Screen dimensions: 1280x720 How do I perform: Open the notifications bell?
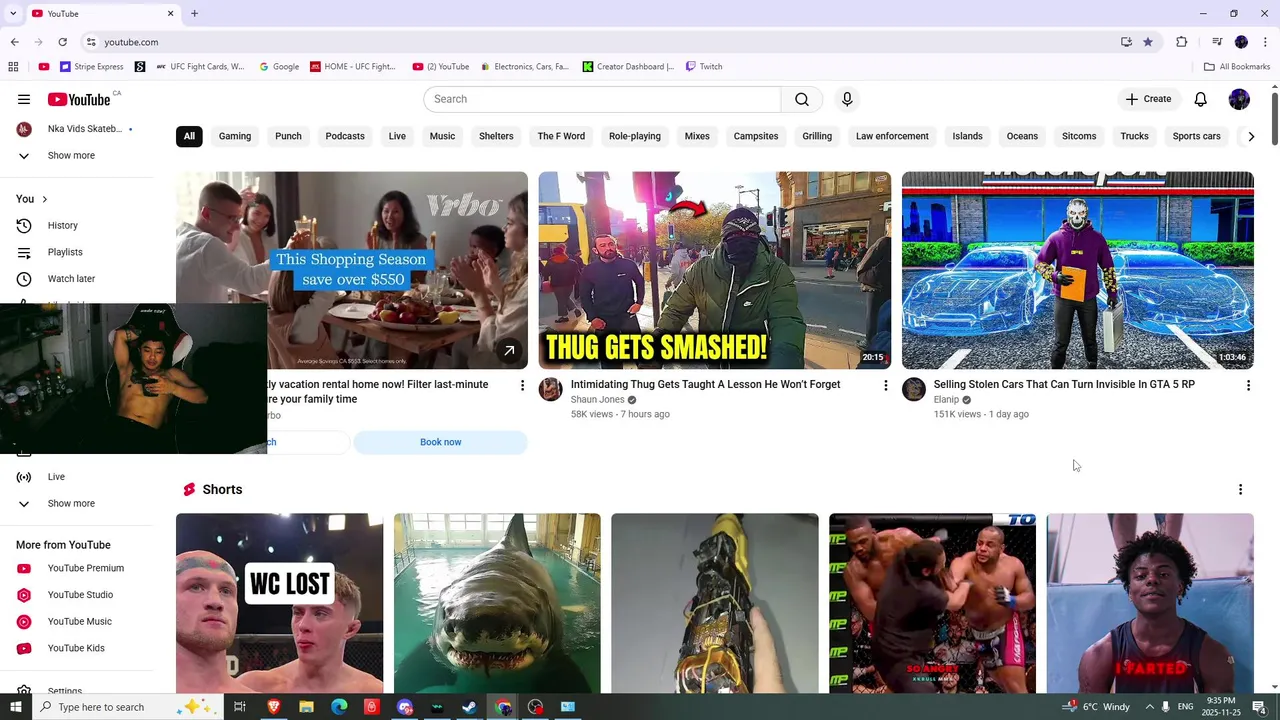coord(1201,99)
